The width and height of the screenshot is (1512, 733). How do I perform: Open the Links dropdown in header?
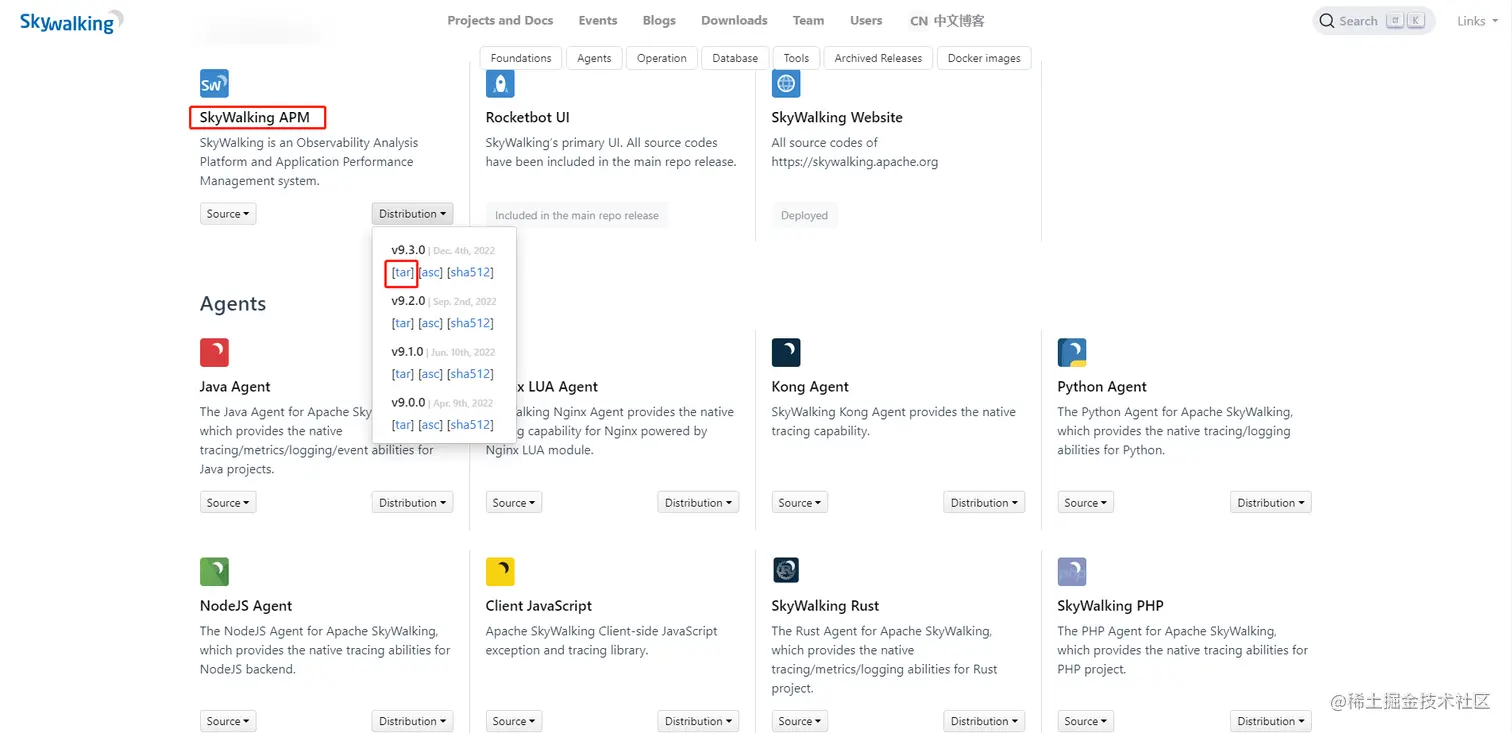coord(1477,21)
